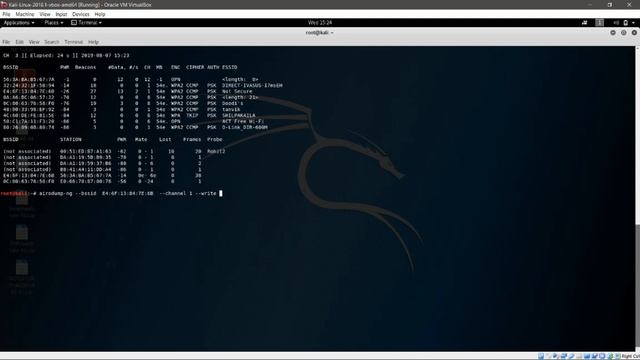Click the 'SHILPAKAILA' ESSID entry

(238, 116)
